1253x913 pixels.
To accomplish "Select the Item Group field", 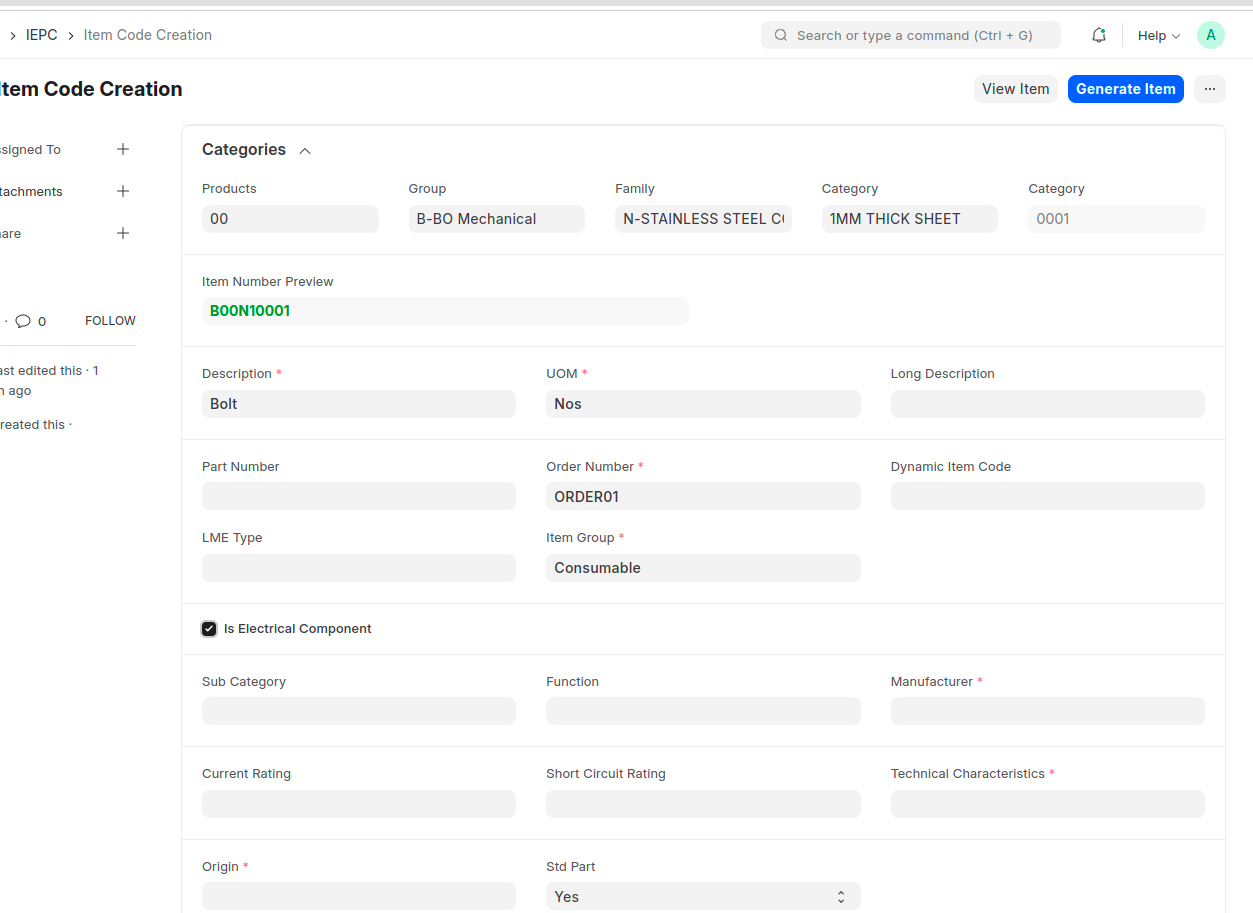I will (x=702, y=568).
